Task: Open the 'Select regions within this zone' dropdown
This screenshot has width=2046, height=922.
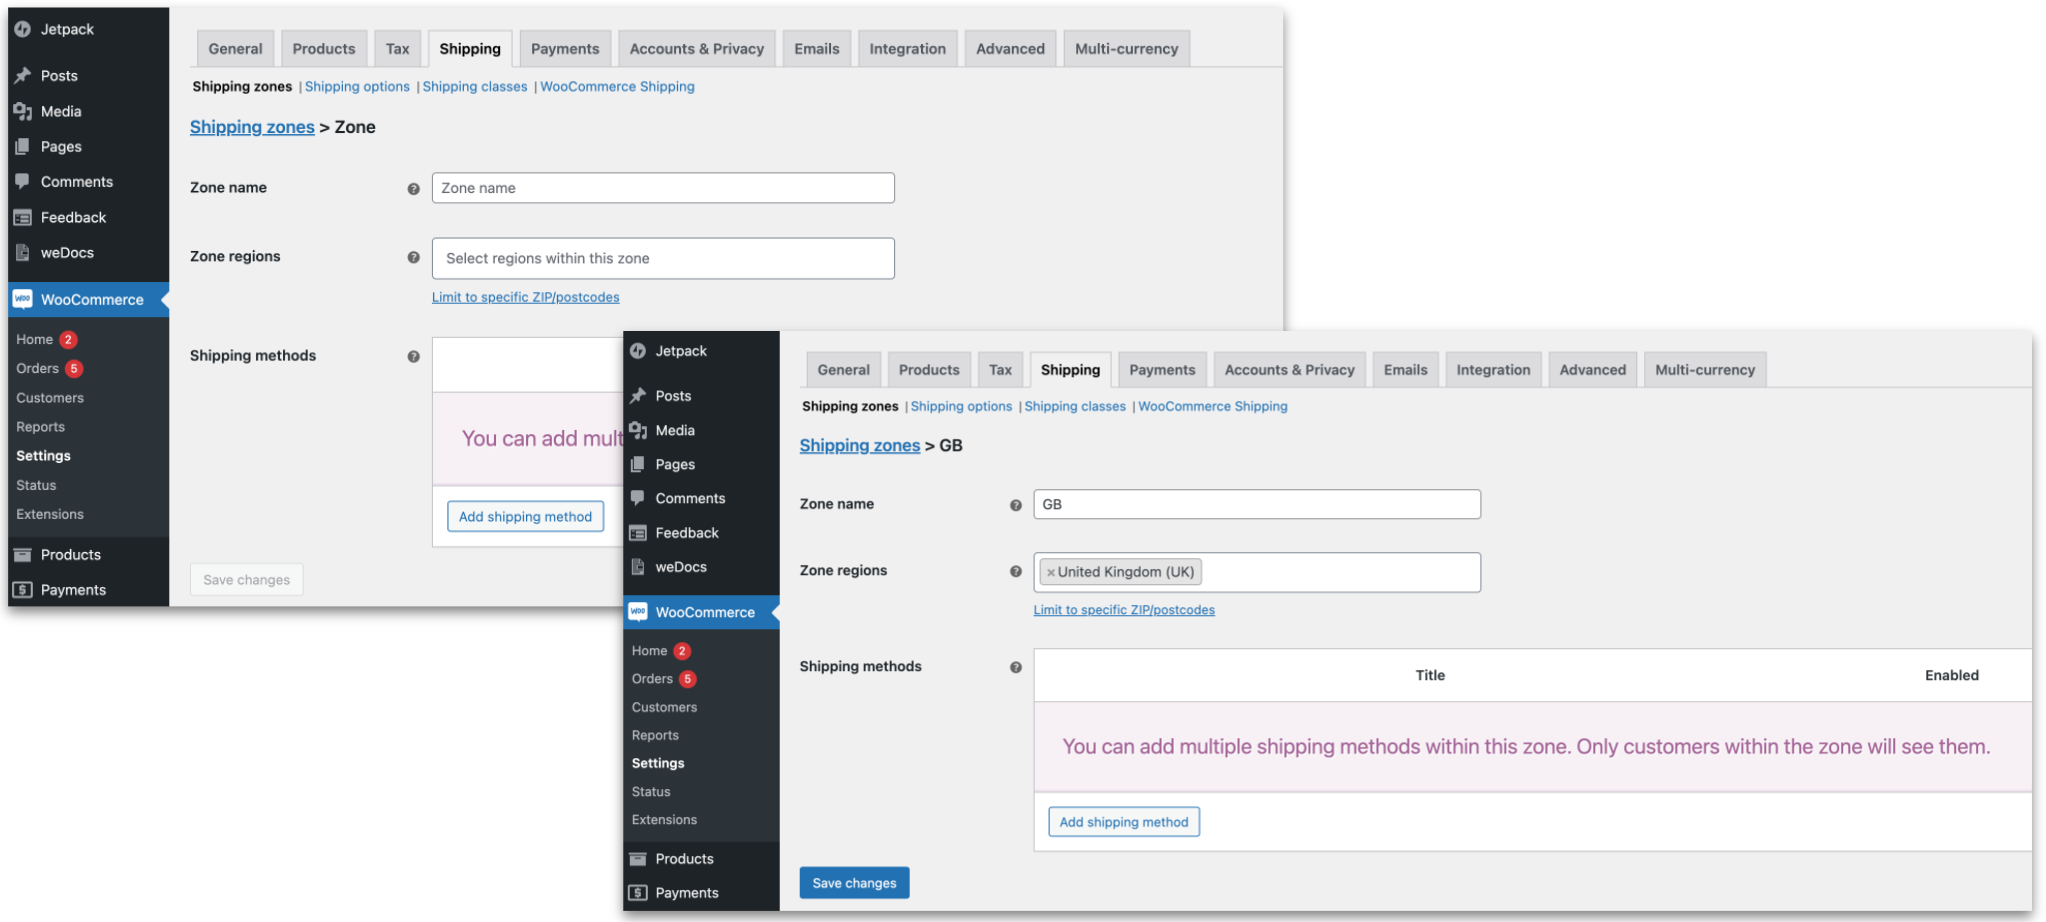Action: click(662, 258)
